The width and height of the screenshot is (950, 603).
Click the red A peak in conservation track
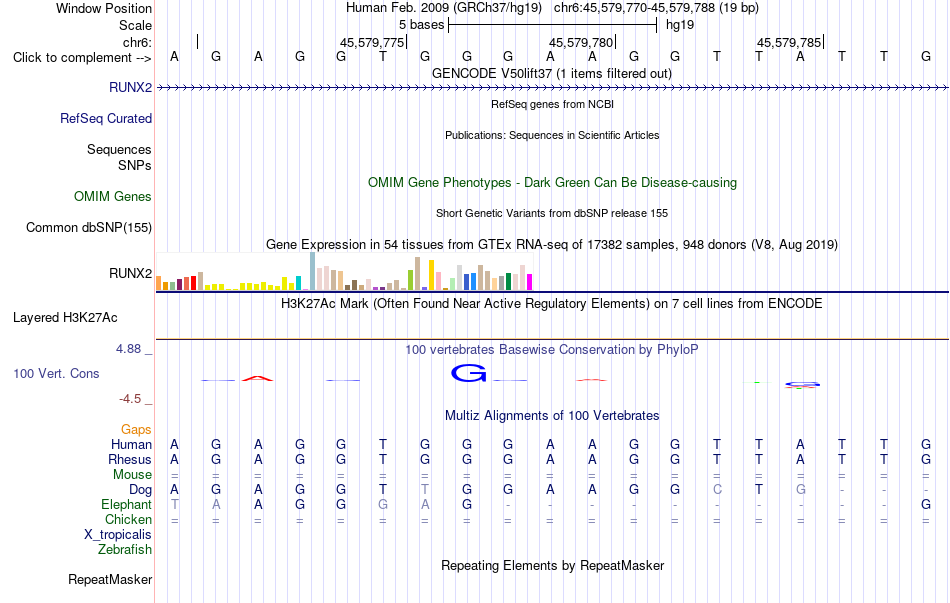[x=257, y=379]
